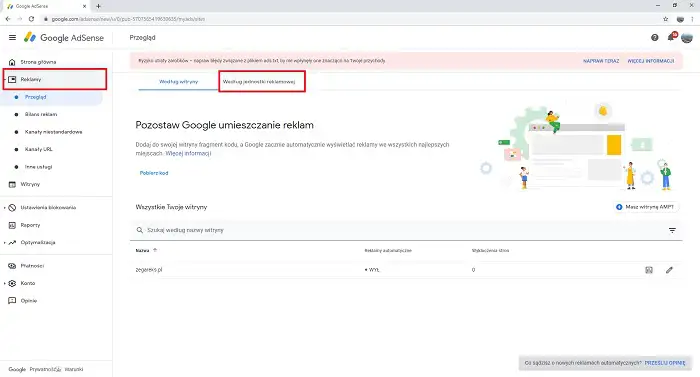This screenshot has width=700, height=377.
Task: Click the Konto gear icon
Action: (x=12, y=283)
